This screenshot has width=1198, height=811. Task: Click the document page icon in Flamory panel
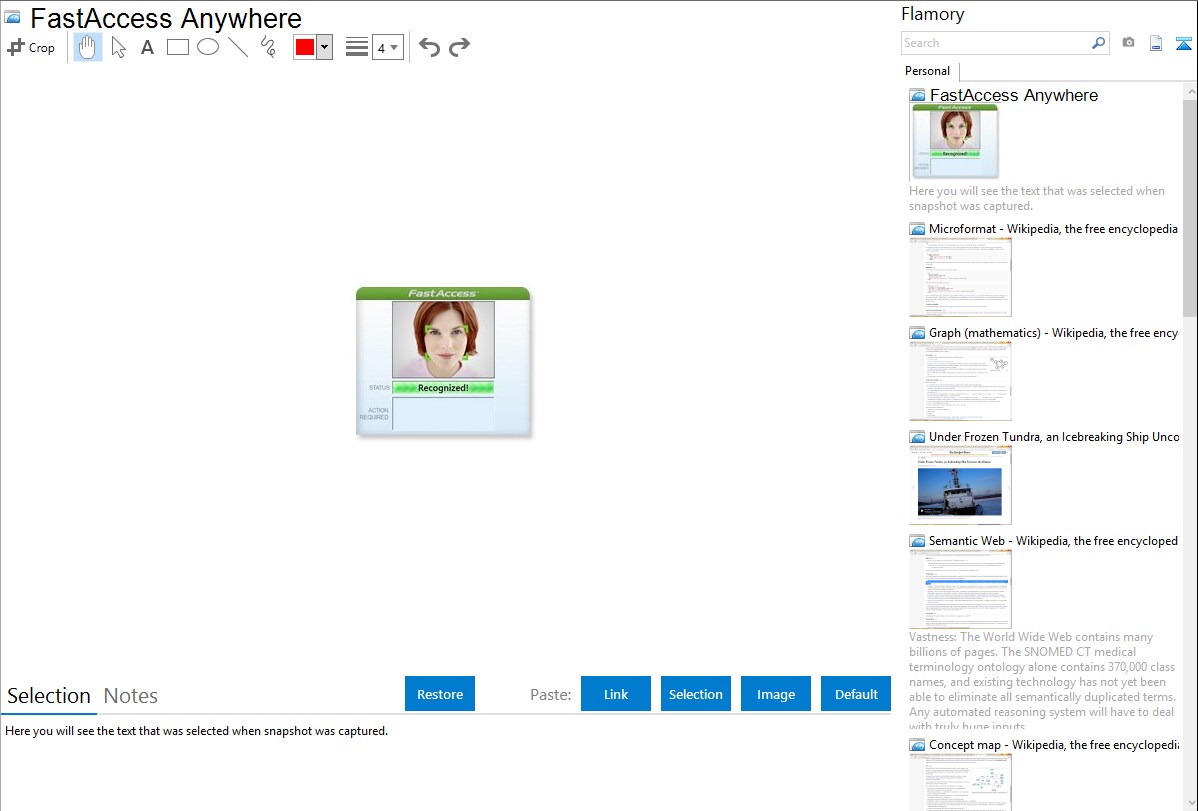tap(1156, 43)
